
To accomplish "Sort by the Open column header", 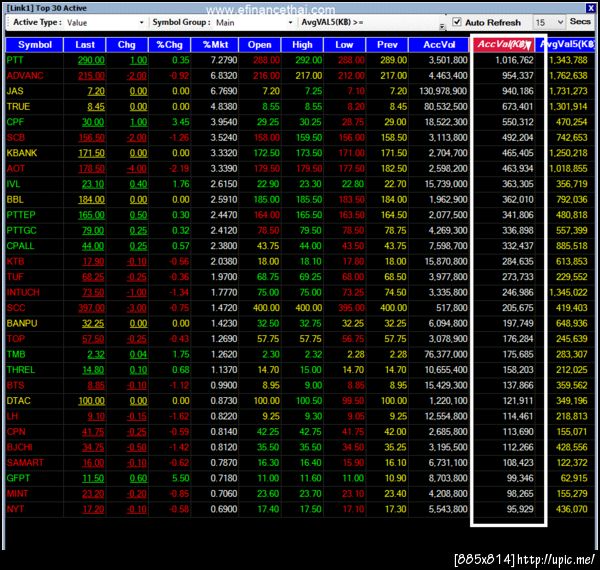I will 259,45.
